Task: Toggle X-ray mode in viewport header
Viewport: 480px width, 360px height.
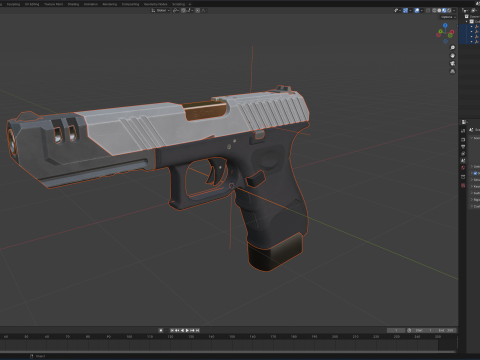Action: [428, 11]
